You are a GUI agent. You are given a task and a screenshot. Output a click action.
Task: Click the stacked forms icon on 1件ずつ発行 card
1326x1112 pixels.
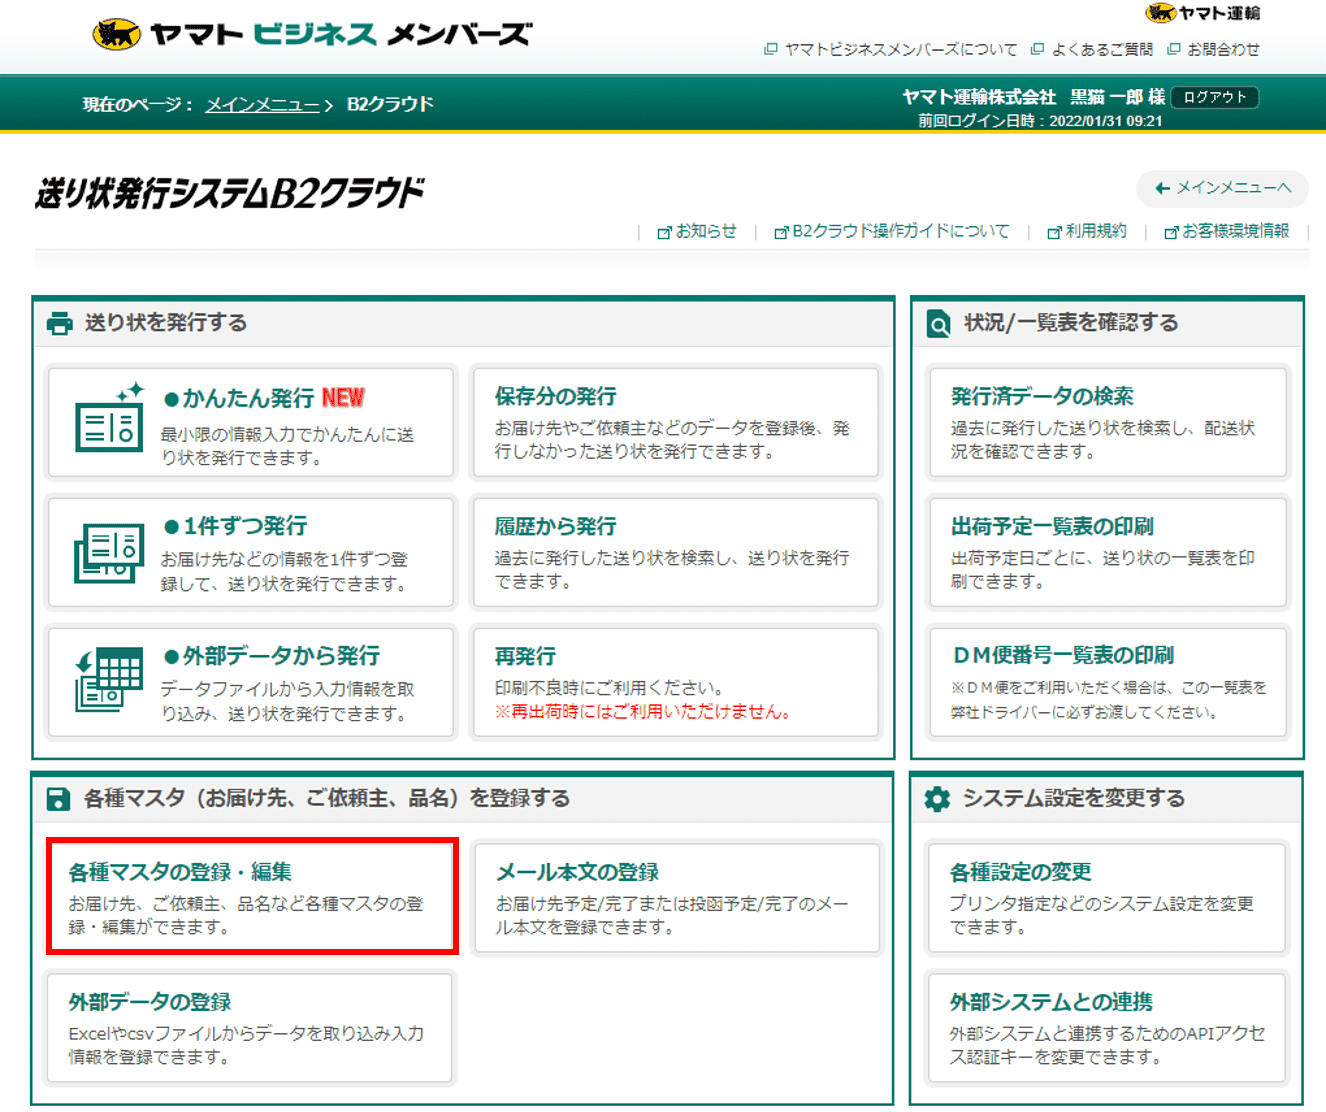point(108,553)
